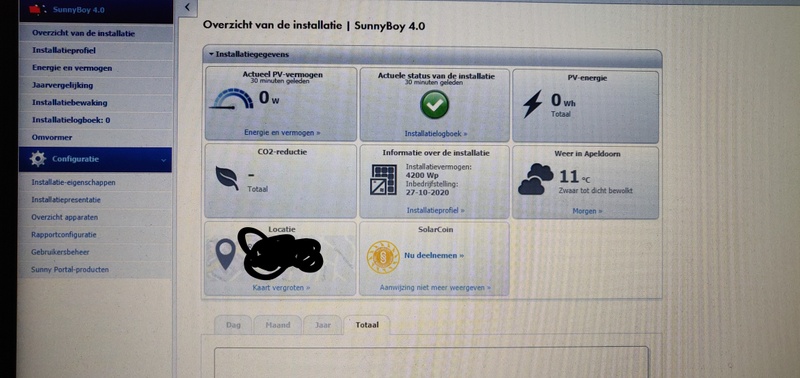
Task: Open Jaarvergelijking in the sidebar
Action: pos(95,85)
